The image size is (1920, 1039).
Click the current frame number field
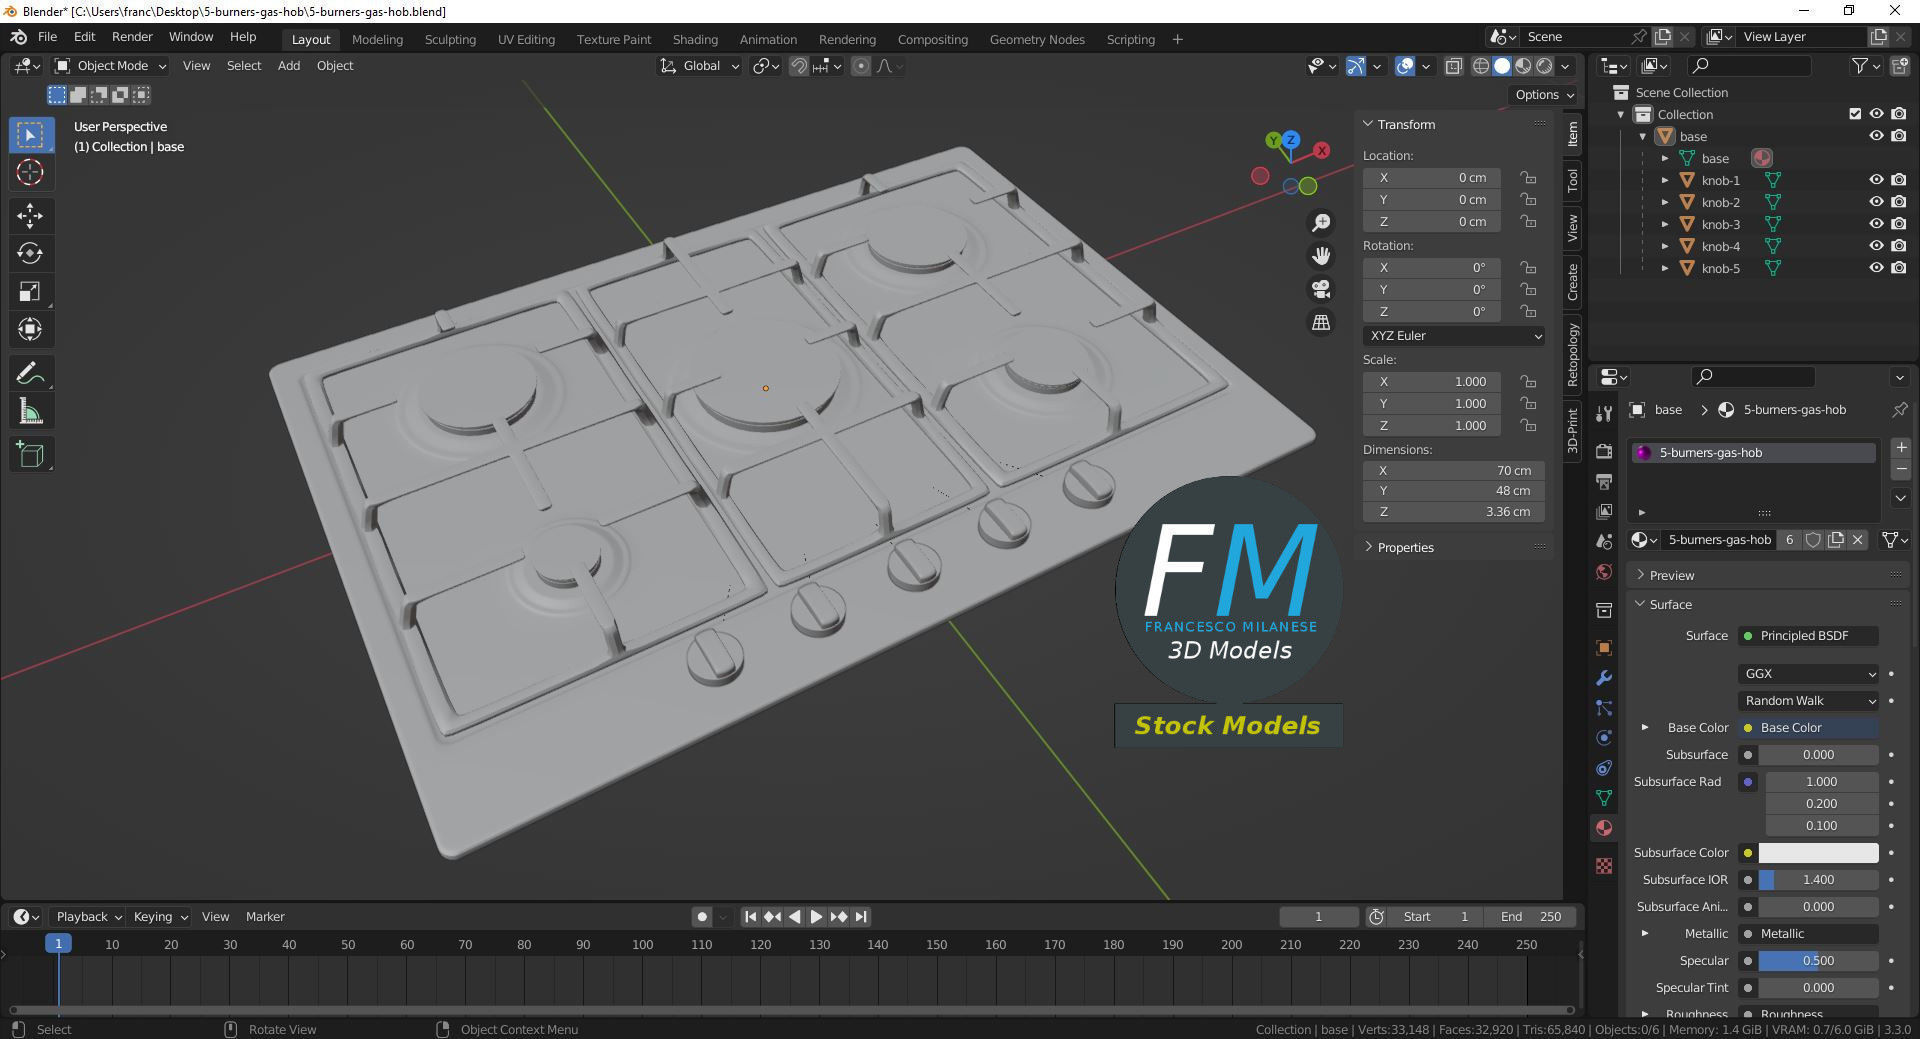point(1319,917)
